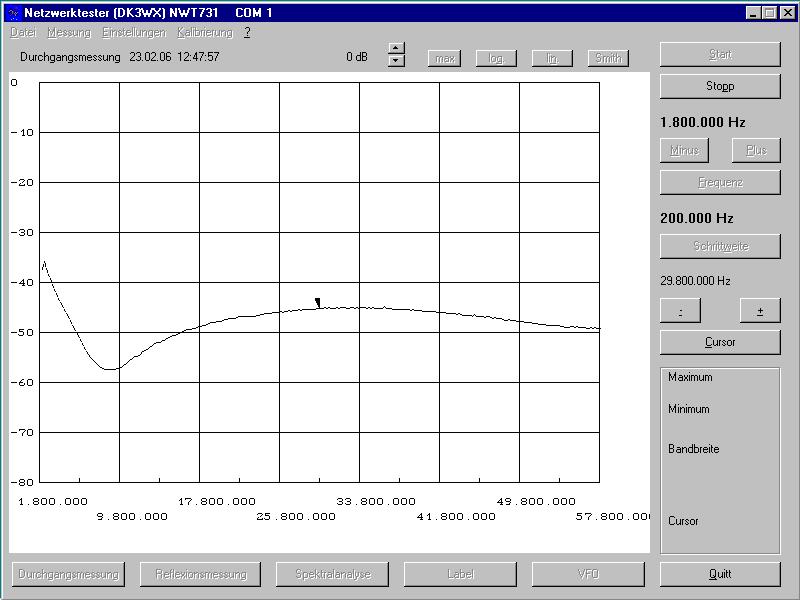The image size is (800, 600).
Task: Open the question mark help menu
Action: [x=247, y=32]
